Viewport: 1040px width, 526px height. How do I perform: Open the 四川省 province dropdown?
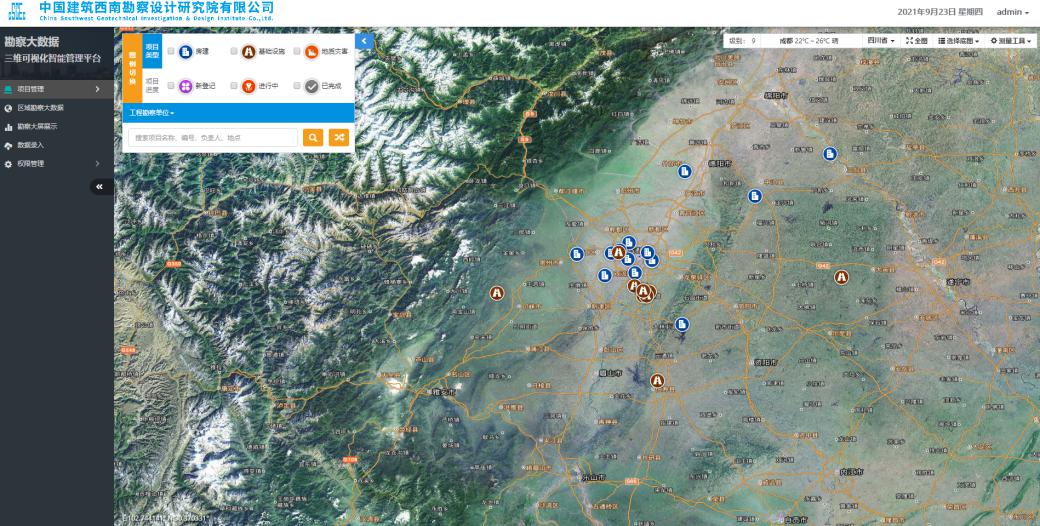[880, 41]
